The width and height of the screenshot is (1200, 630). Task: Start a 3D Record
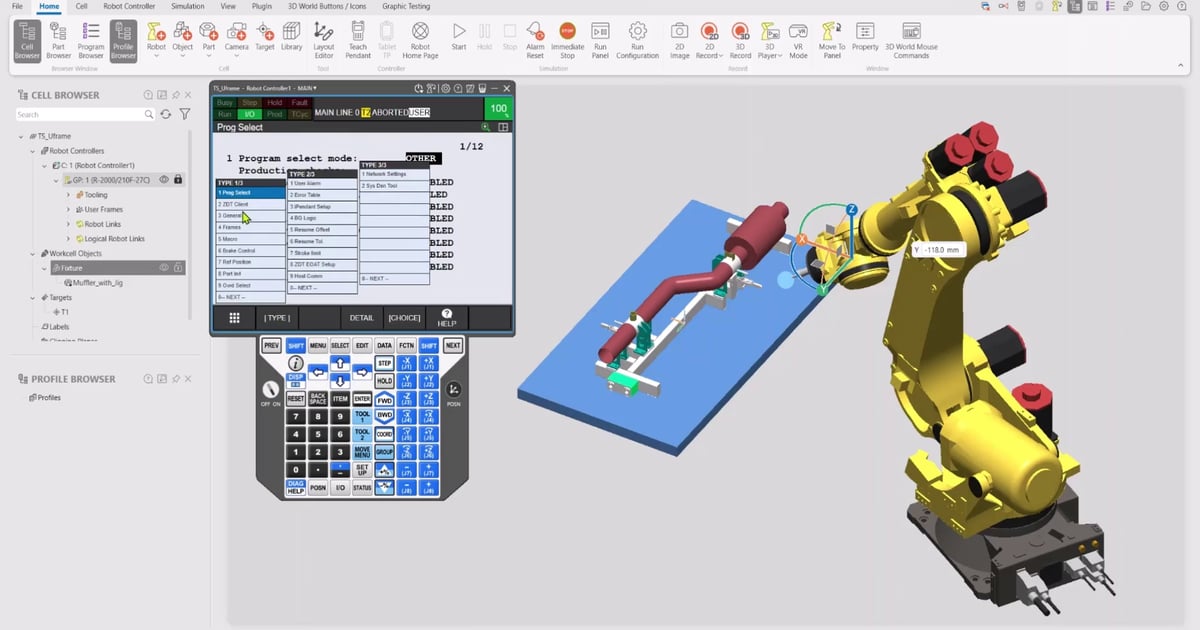[740, 41]
